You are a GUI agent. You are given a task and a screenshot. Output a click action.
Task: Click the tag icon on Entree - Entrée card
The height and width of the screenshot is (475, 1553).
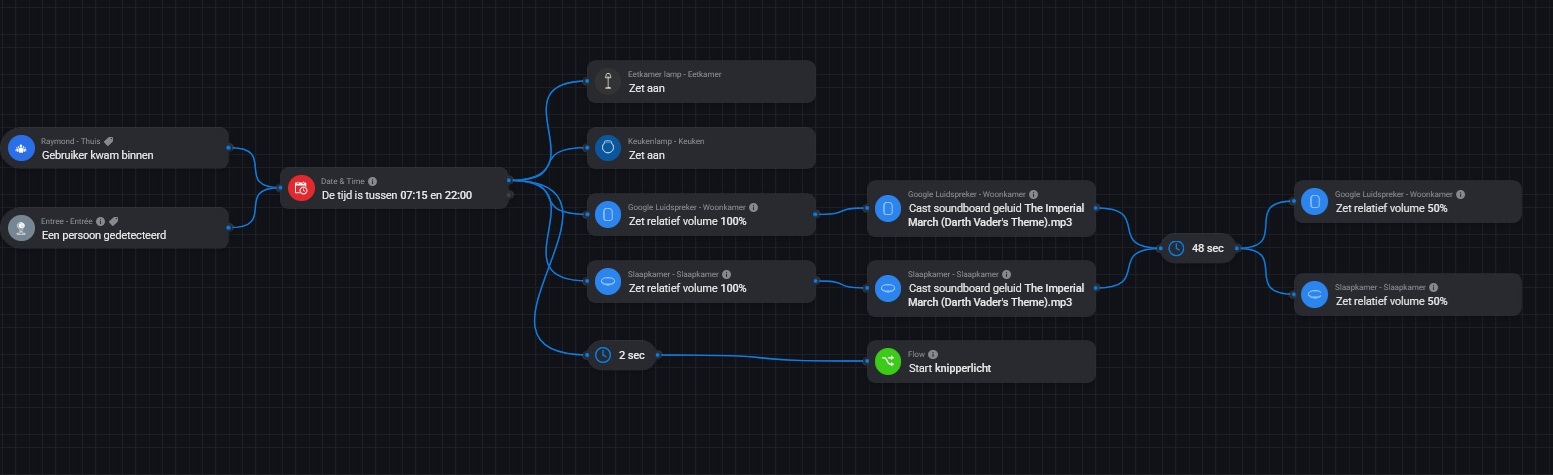click(x=114, y=221)
